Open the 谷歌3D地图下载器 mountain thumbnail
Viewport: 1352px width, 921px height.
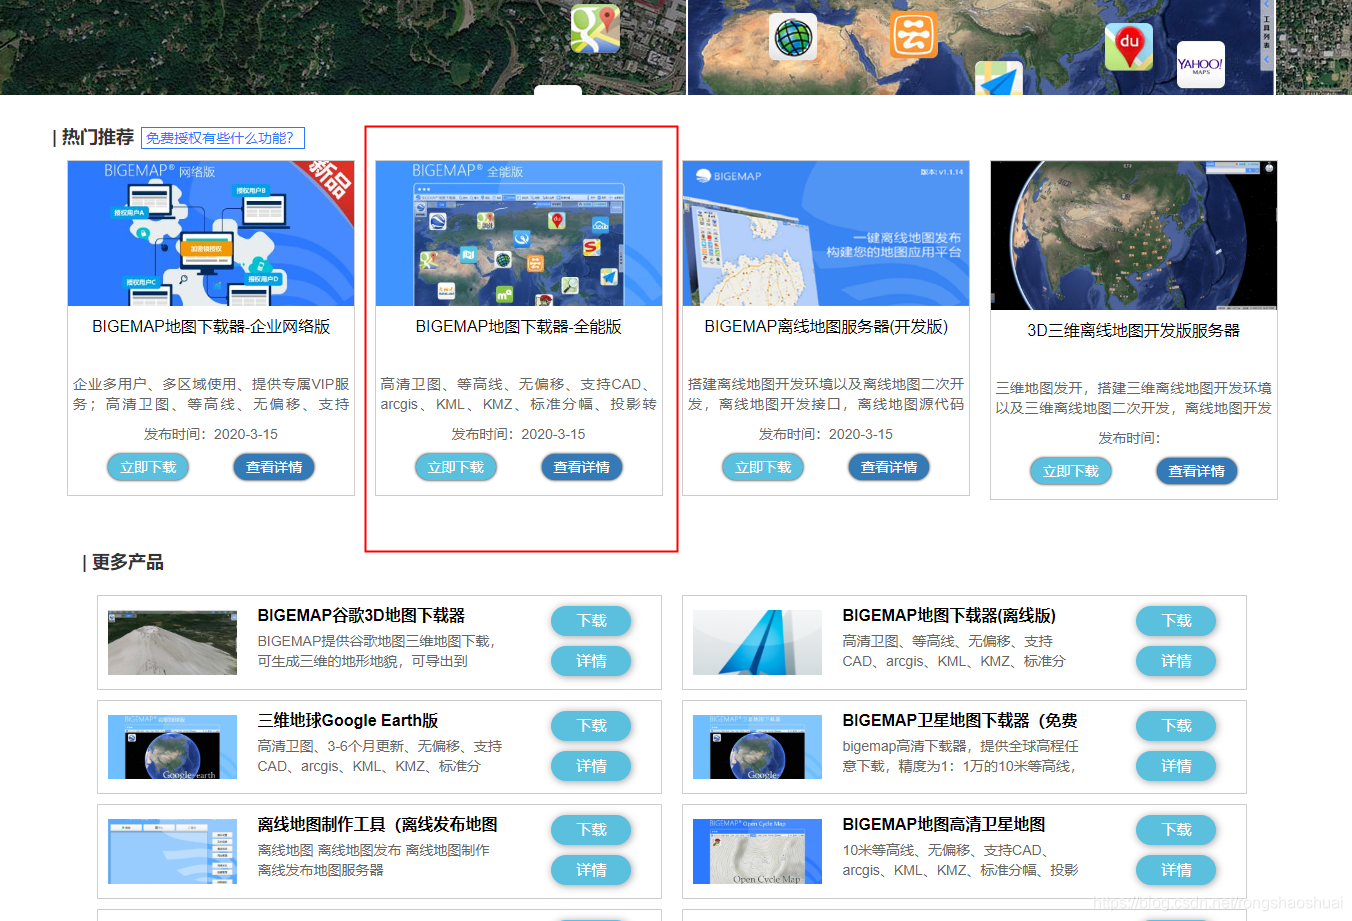pos(172,643)
